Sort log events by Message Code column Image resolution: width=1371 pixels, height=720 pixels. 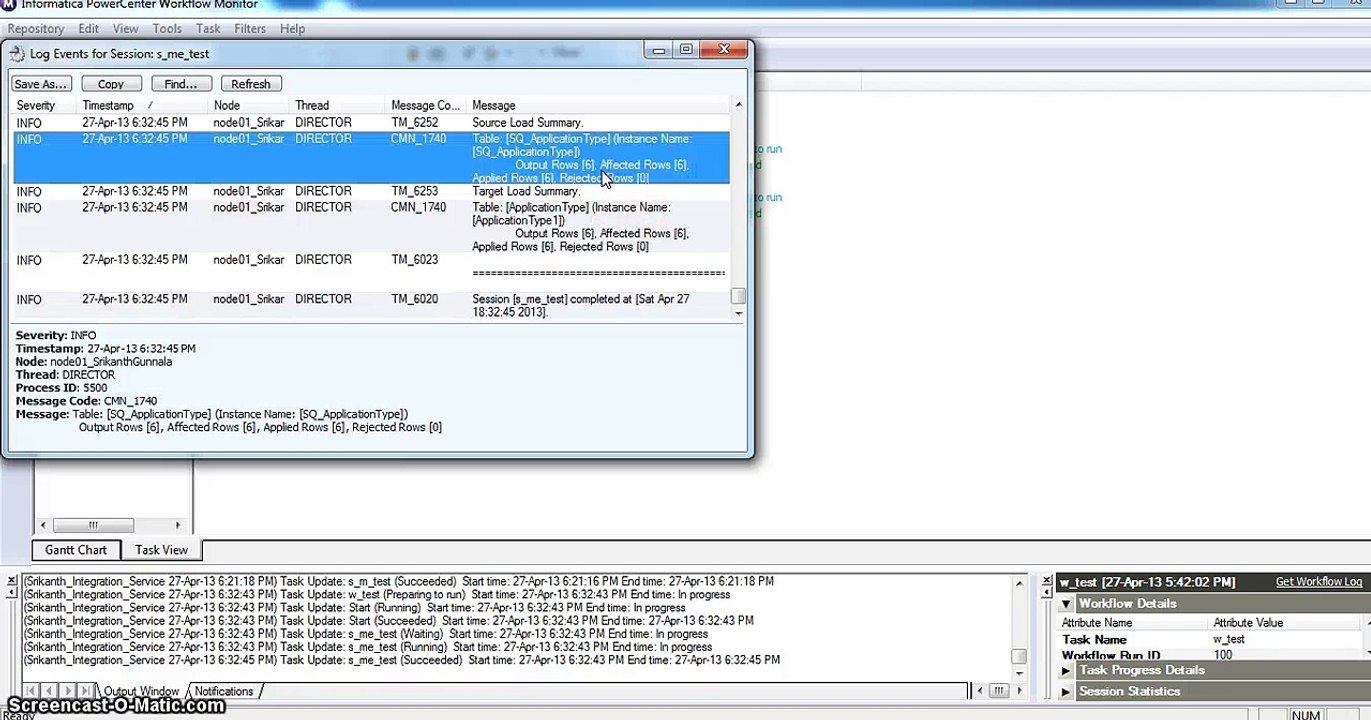pyautogui.click(x=427, y=105)
